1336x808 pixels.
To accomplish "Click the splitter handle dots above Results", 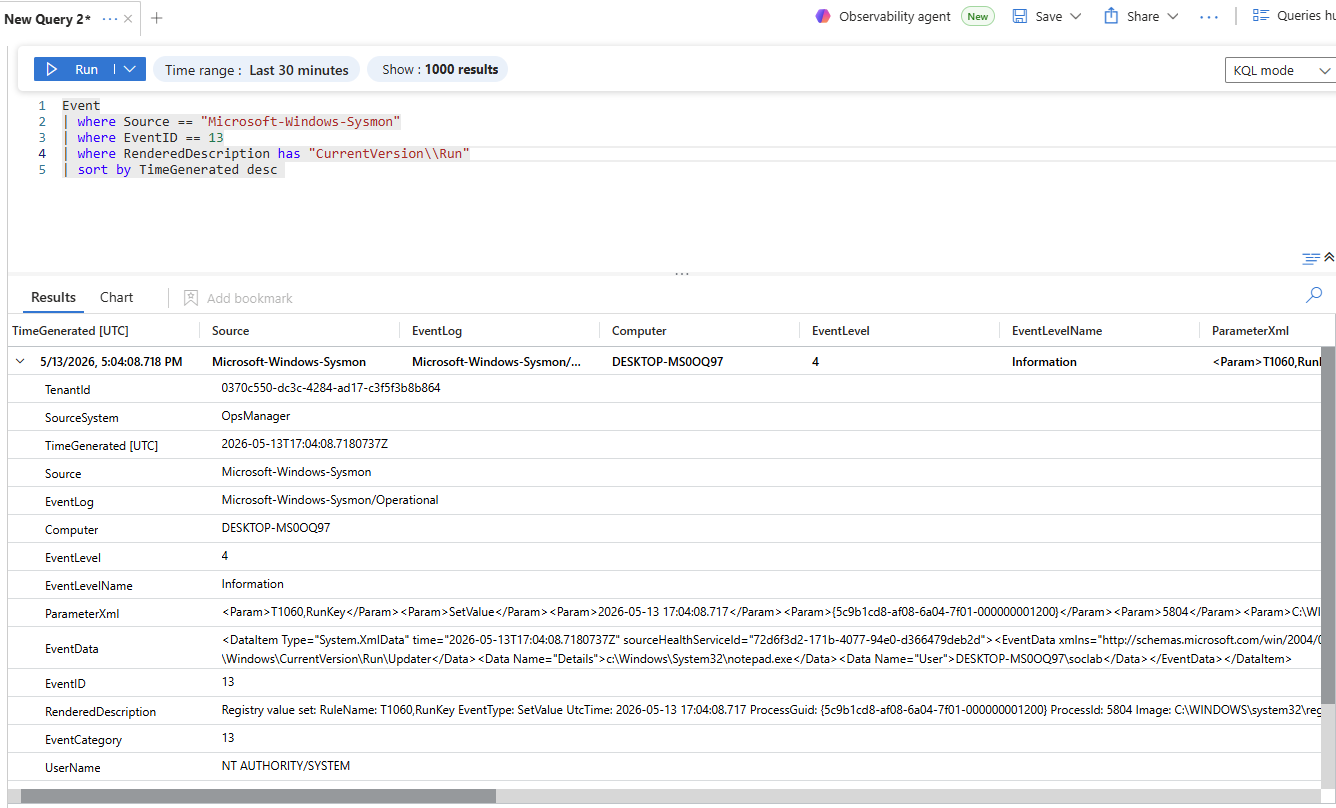I will click(682, 273).
